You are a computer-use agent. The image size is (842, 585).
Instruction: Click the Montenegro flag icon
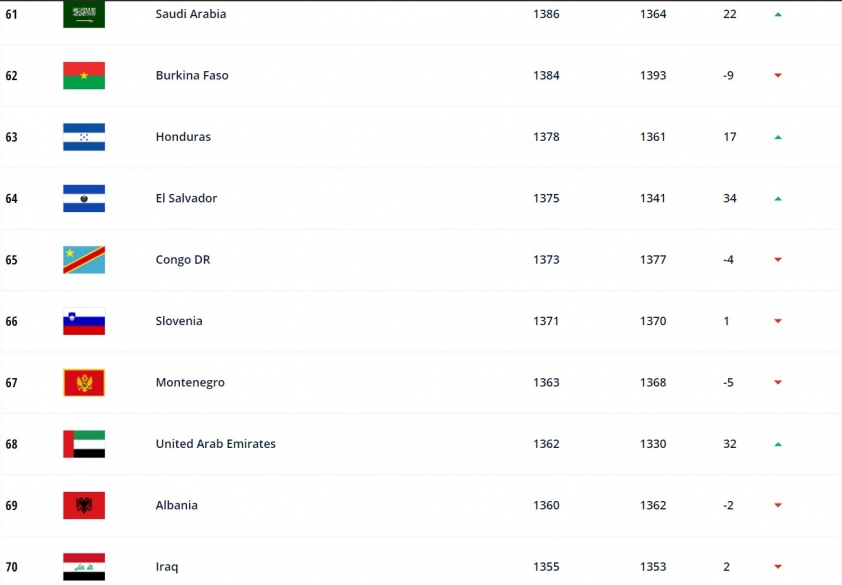pyautogui.click(x=84, y=383)
